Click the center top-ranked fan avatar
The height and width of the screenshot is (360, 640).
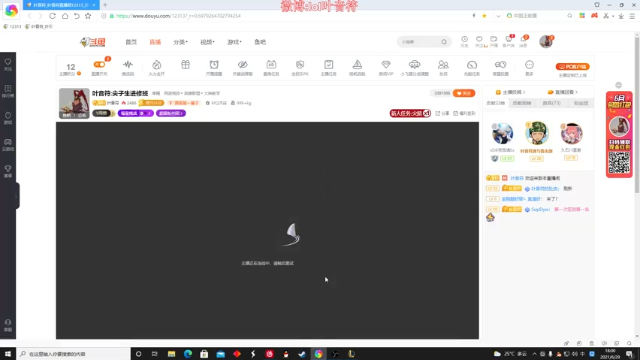[537, 133]
